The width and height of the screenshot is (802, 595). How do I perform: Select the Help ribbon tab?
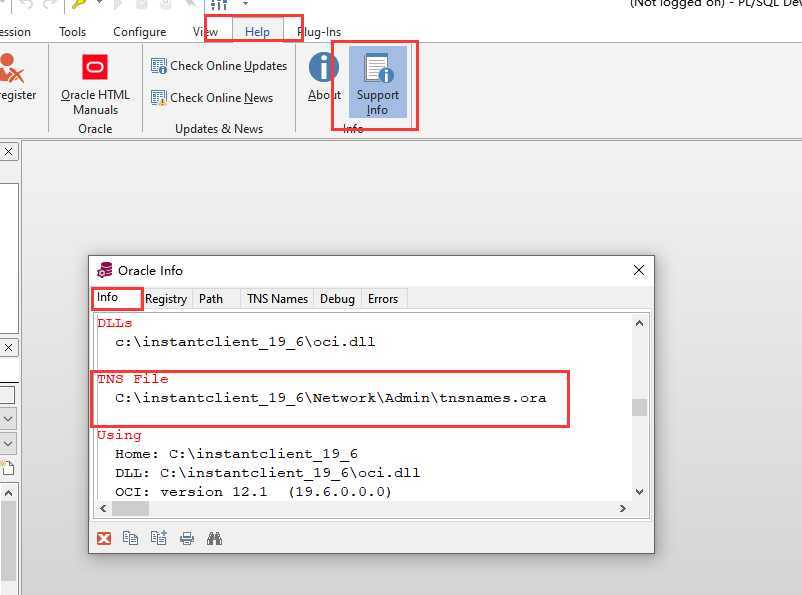click(257, 32)
